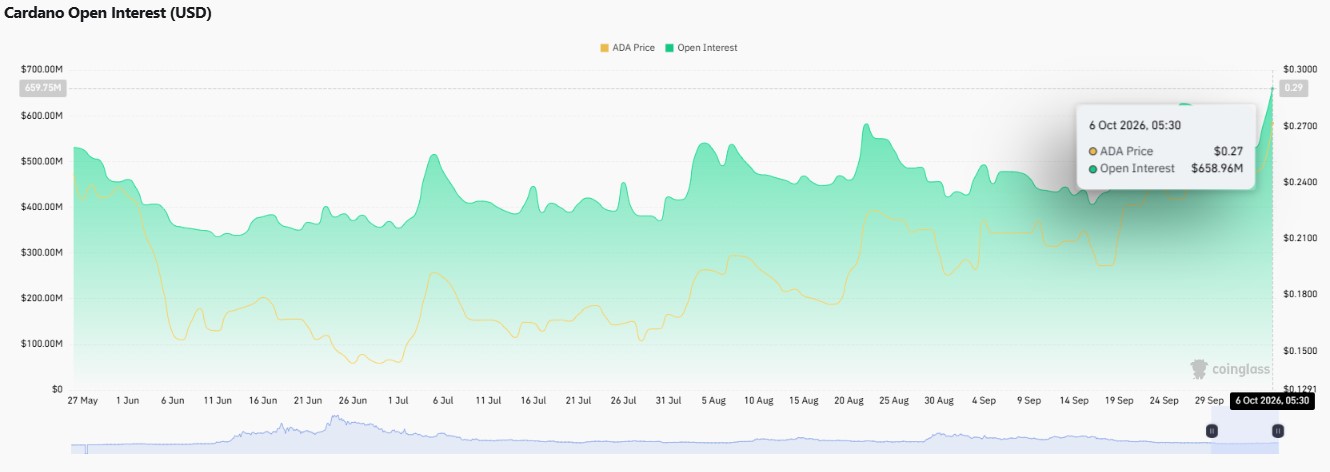Screen dimensions: 1330x472
Task: Click the $400.00M y-axis label
Action: click(42, 207)
